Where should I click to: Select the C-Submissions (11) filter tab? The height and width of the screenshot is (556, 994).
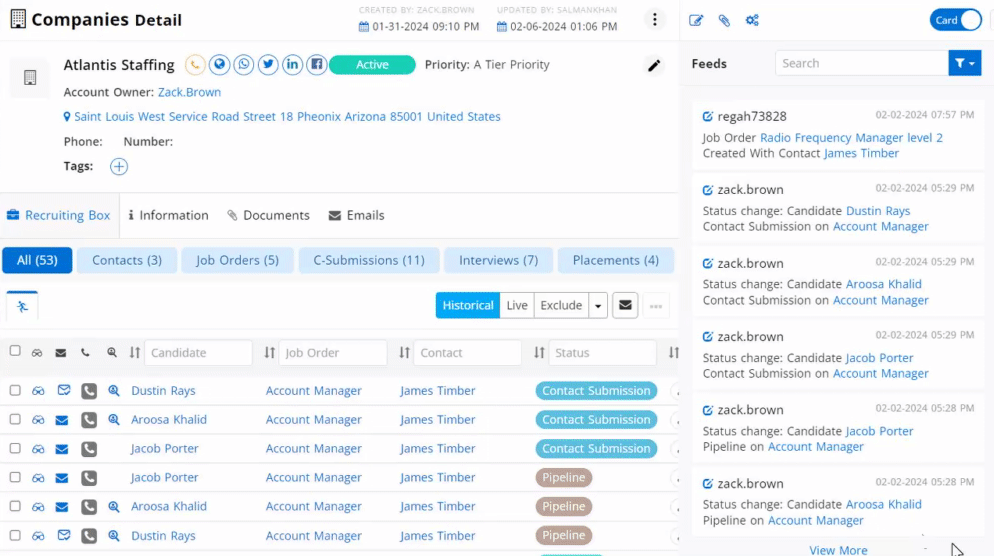[369, 261]
